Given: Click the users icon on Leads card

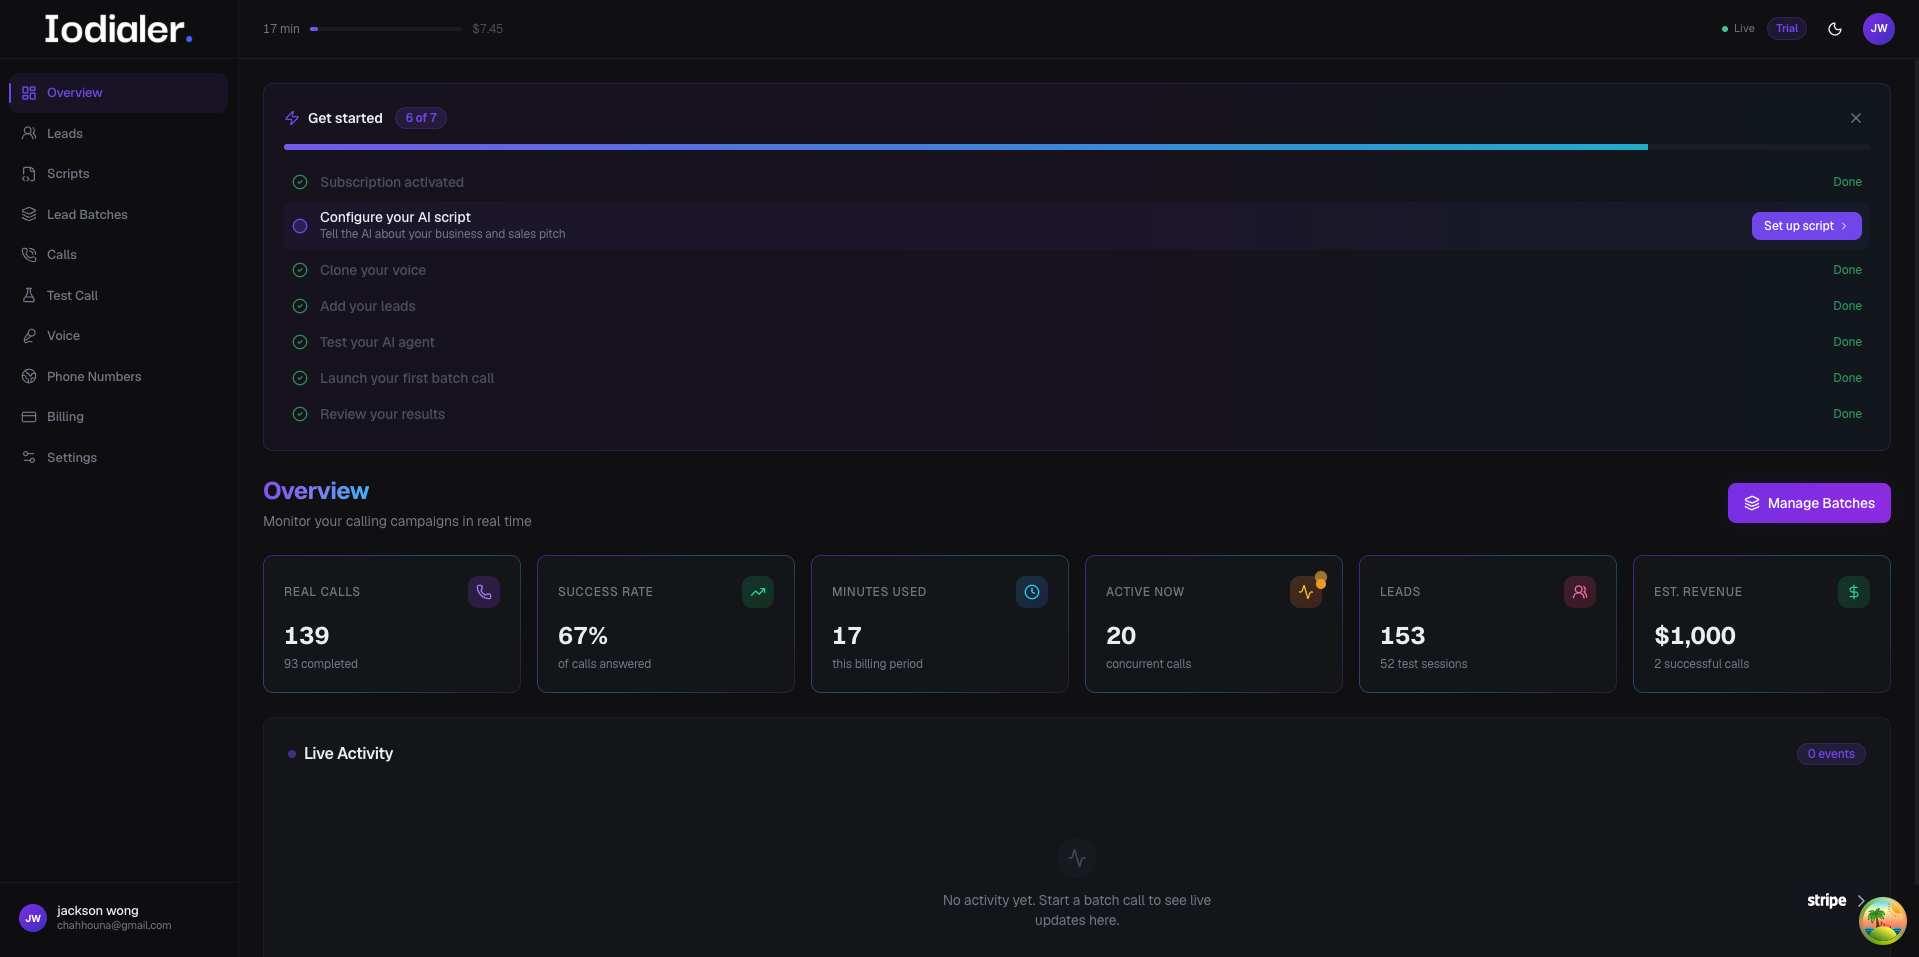Looking at the screenshot, I should [1580, 592].
